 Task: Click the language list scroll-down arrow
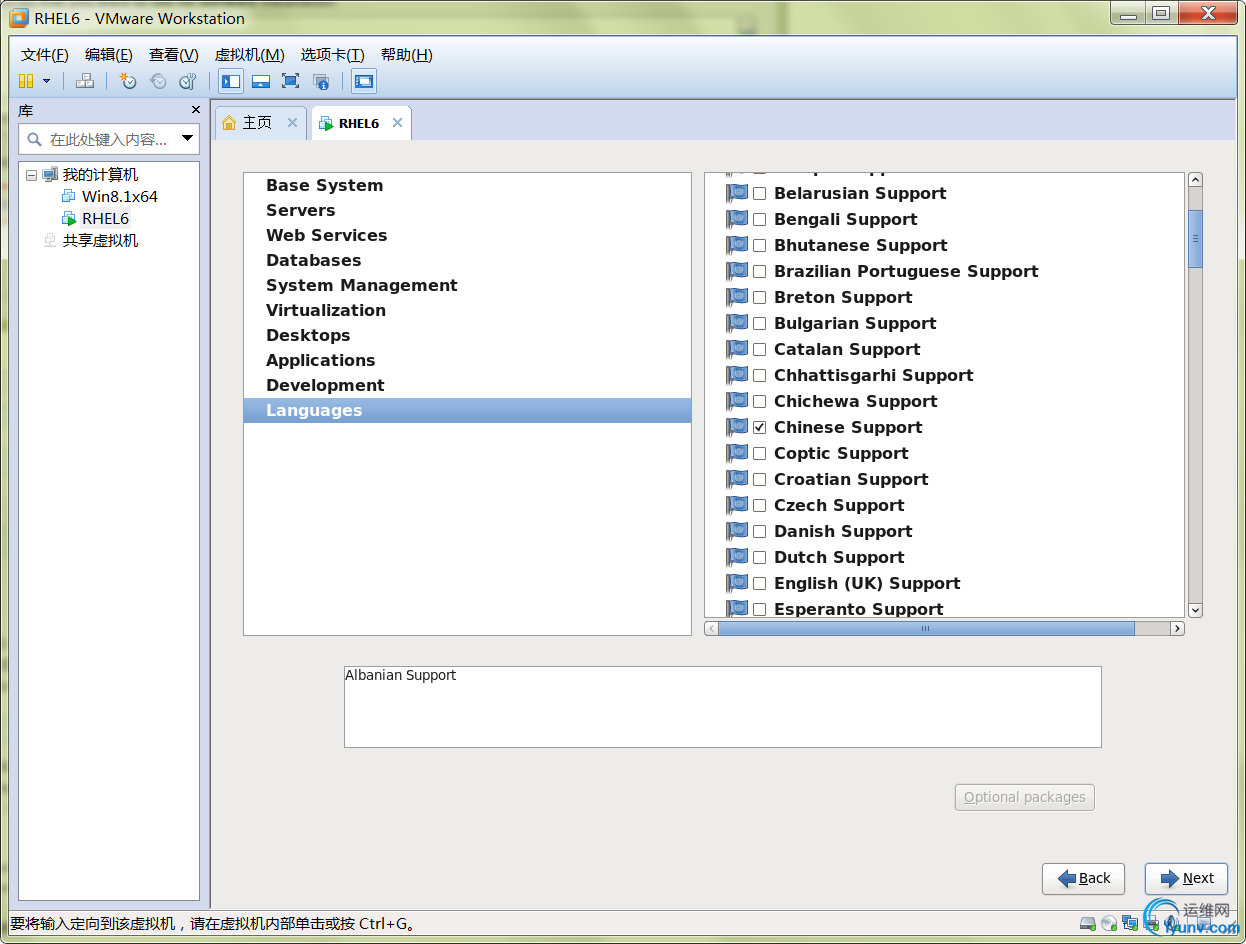[1195, 610]
